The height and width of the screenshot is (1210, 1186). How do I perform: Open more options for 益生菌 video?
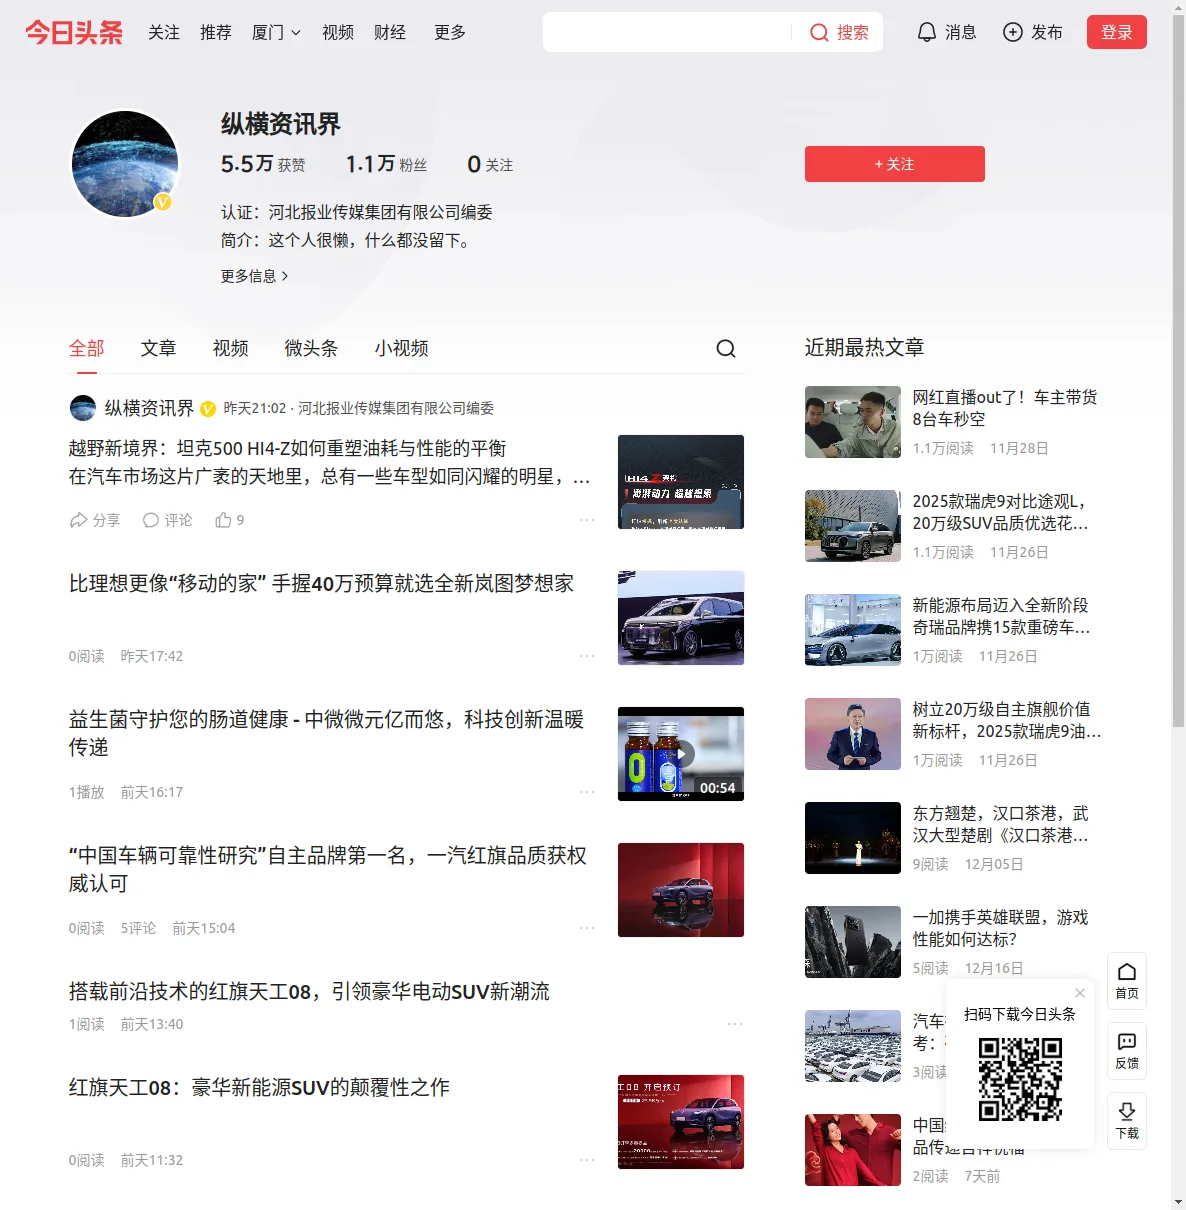click(x=587, y=792)
